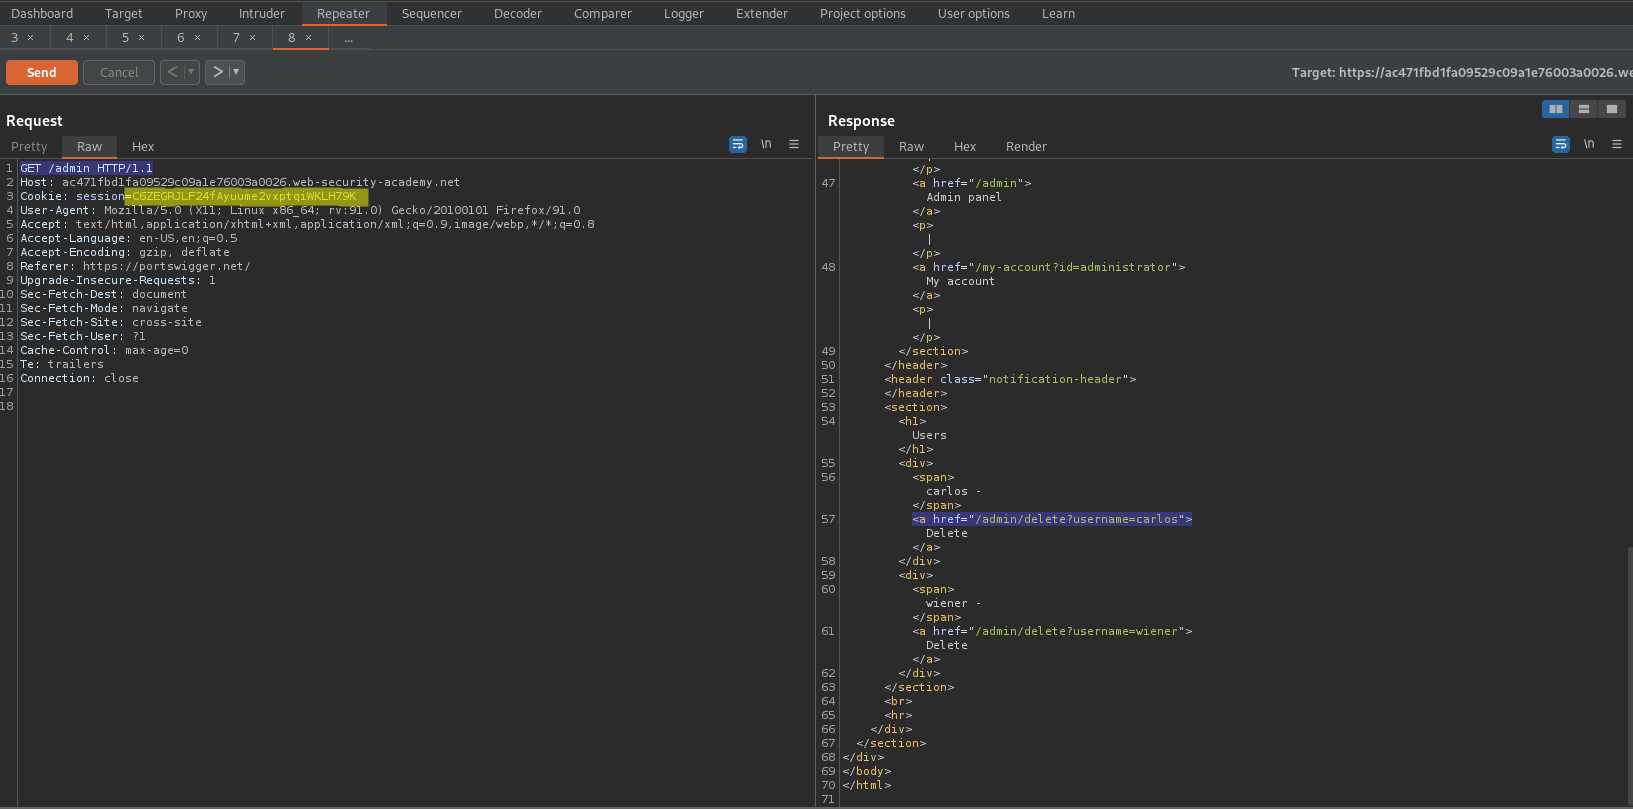Select combined tabbed layout icon
The image size is (1633, 809).
(1612, 109)
